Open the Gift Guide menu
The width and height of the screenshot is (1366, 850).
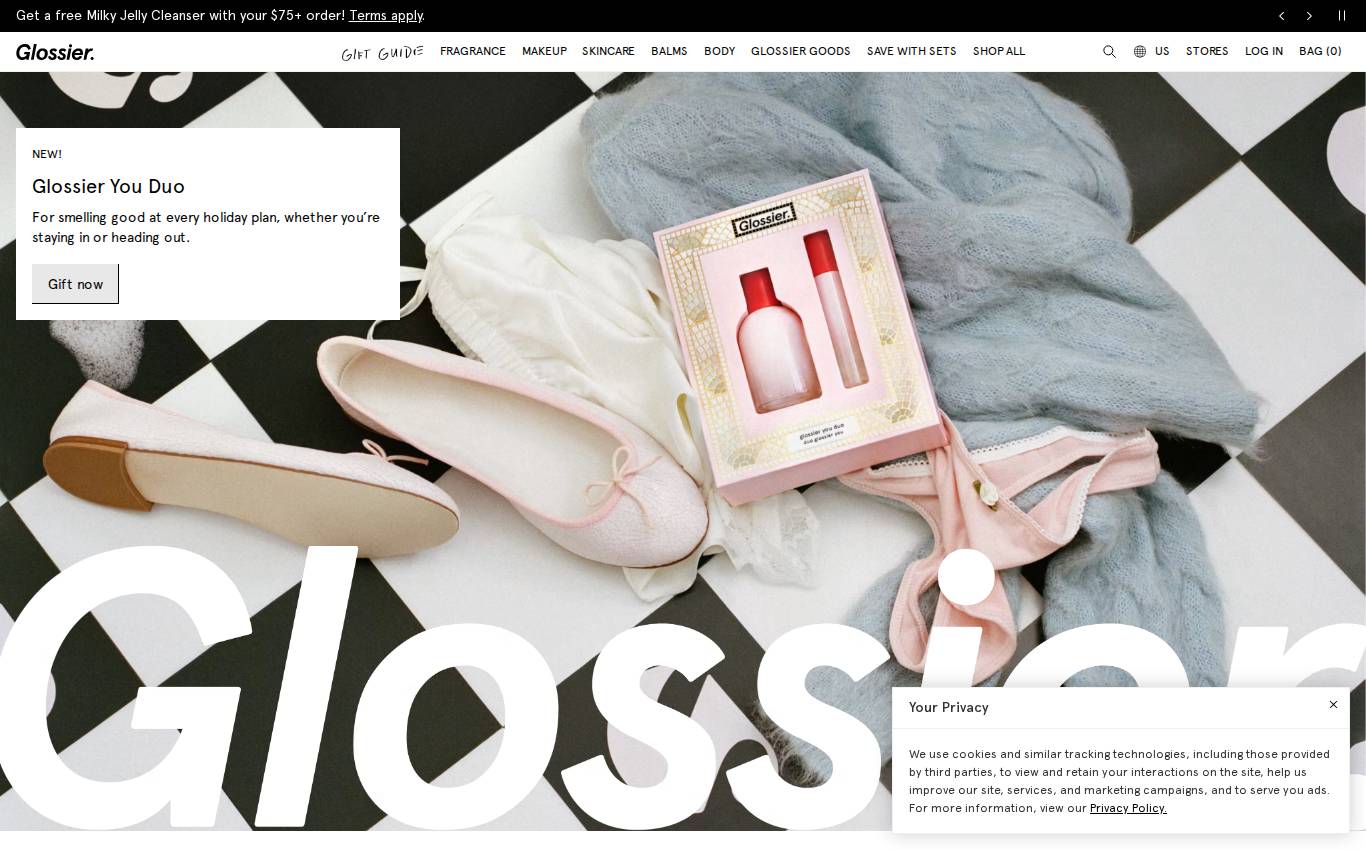382,52
